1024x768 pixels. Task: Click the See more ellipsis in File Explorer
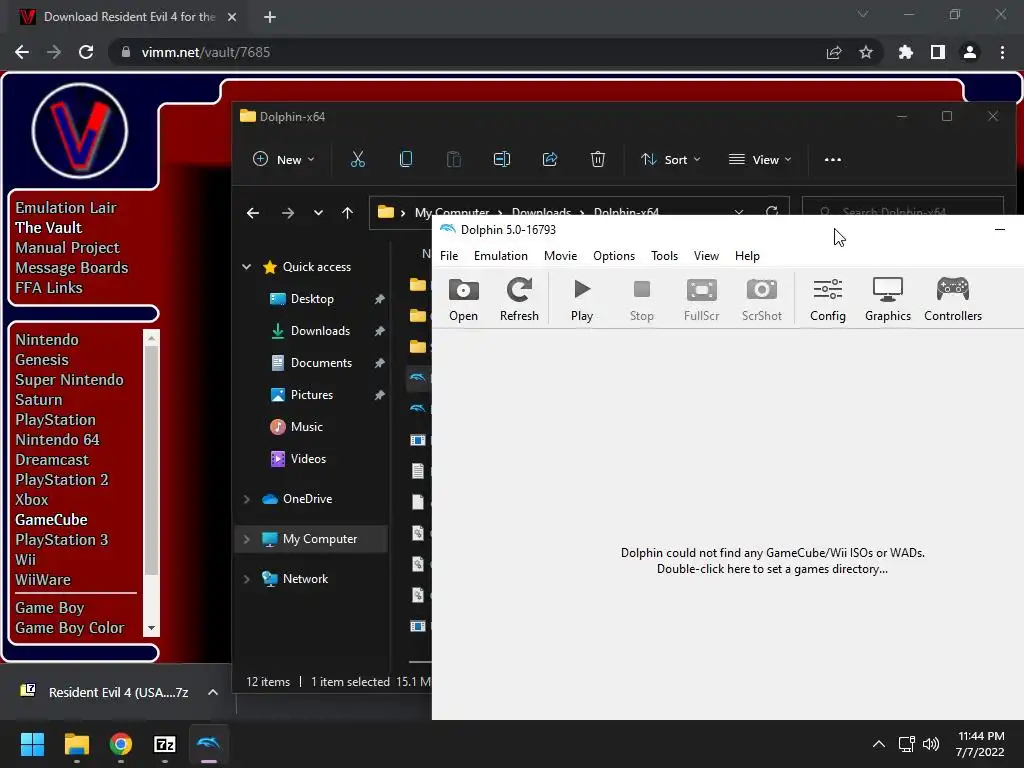coord(833,159)
